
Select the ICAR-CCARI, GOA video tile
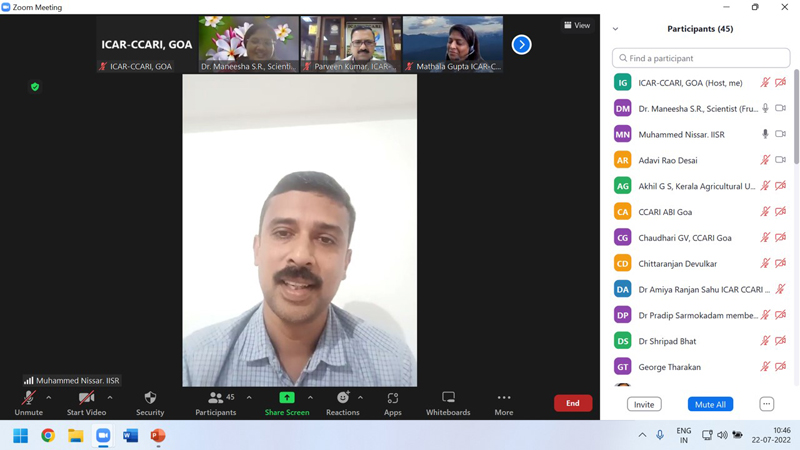(146, 44)
